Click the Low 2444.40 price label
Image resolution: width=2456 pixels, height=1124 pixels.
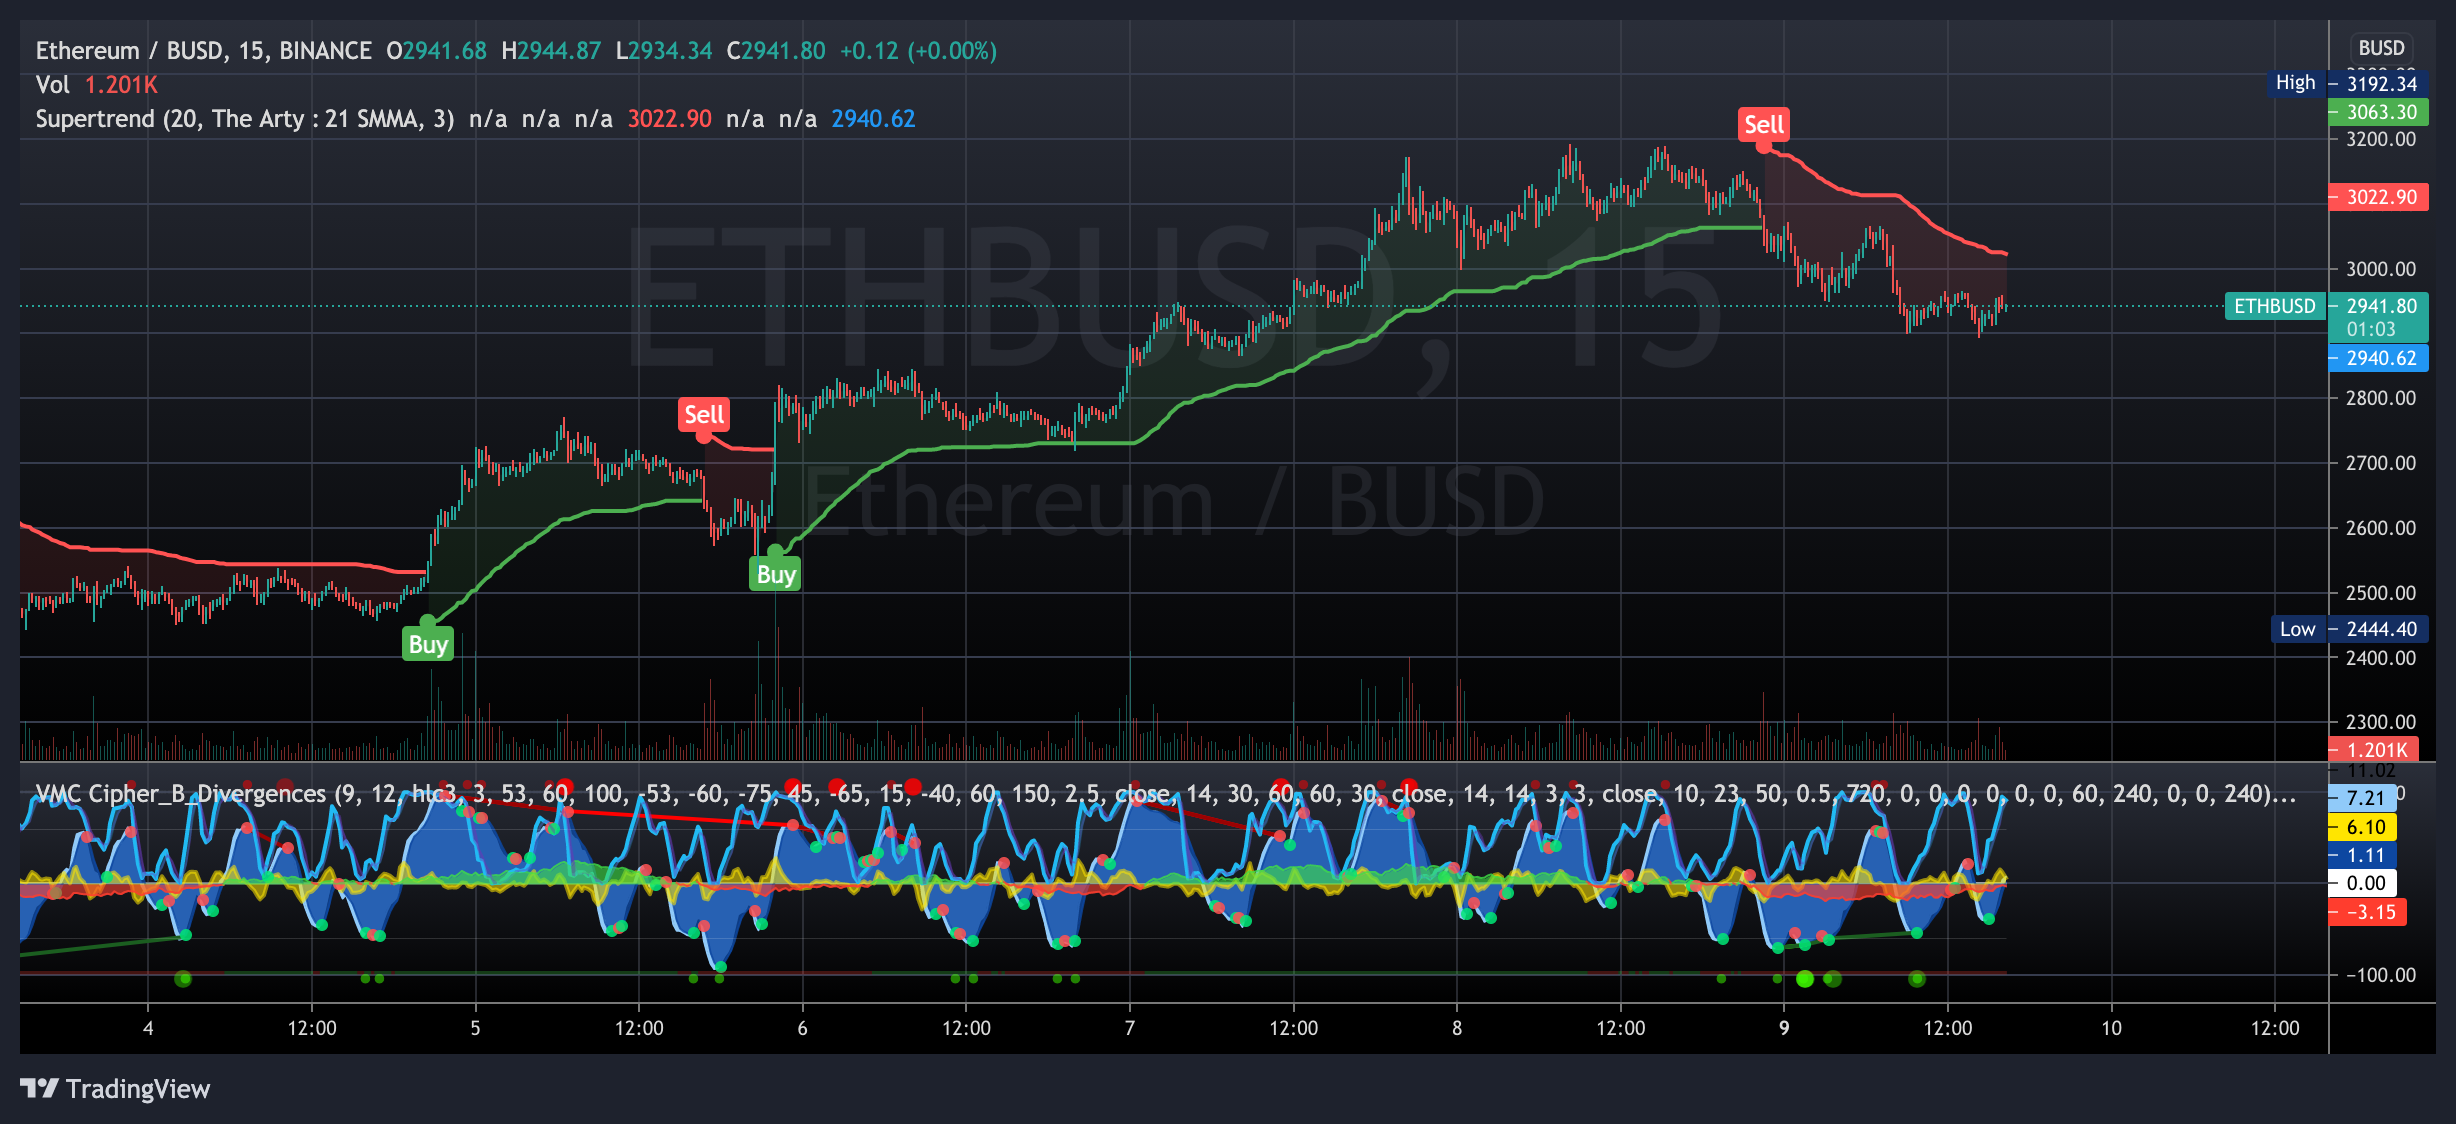pyautogui.click(x=2349, y=629)
